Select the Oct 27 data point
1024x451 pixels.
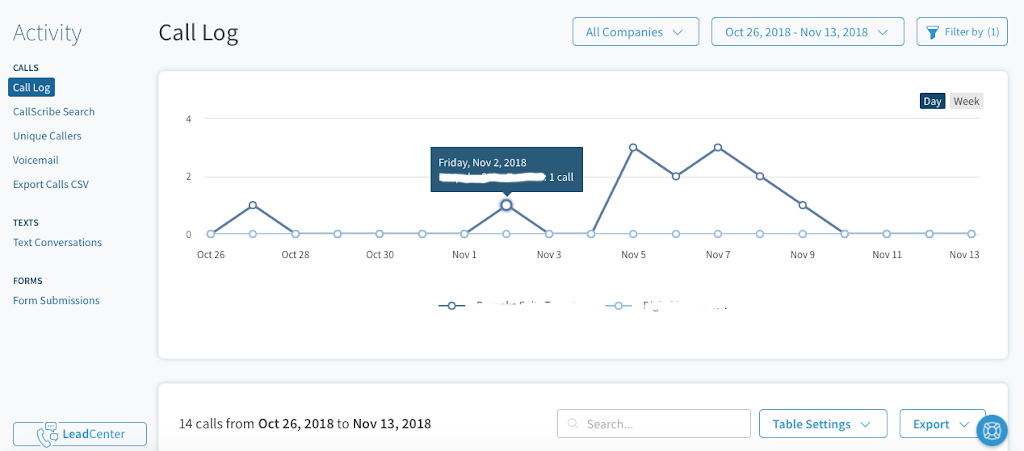[x=253, y=205]
